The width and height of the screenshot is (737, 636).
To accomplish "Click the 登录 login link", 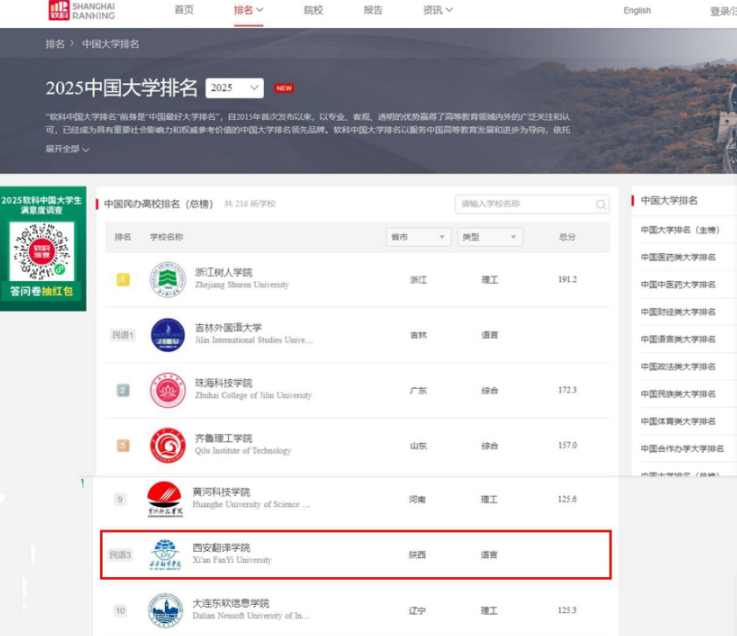I will click(x=720, y=11).
